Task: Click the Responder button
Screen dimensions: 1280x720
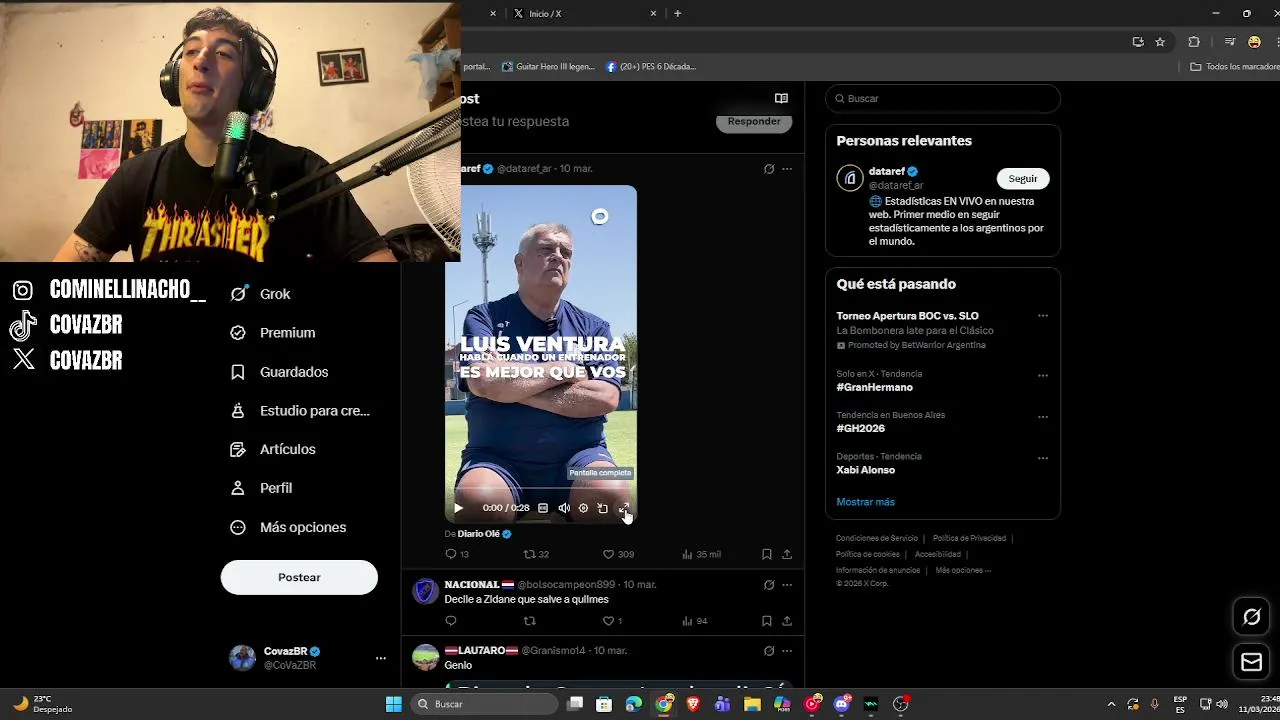Action: [754, 121]
